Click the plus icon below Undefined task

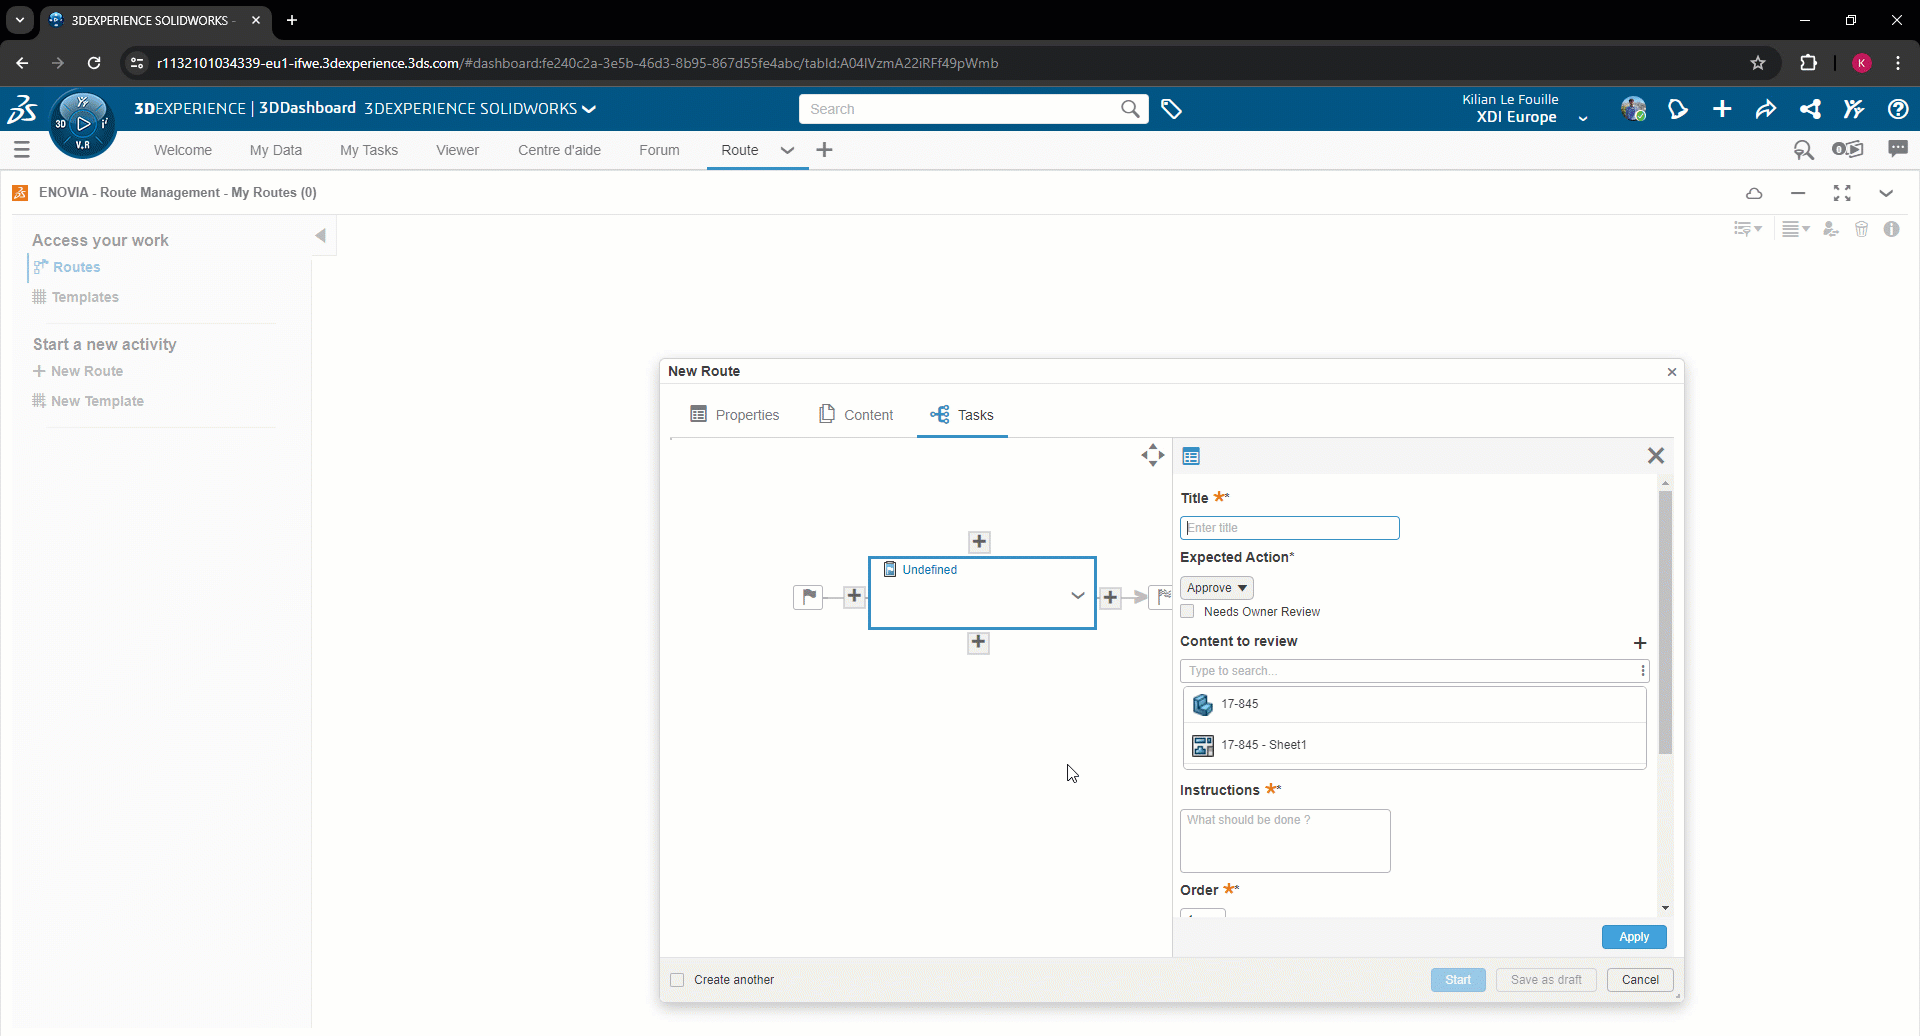point(978,643)
